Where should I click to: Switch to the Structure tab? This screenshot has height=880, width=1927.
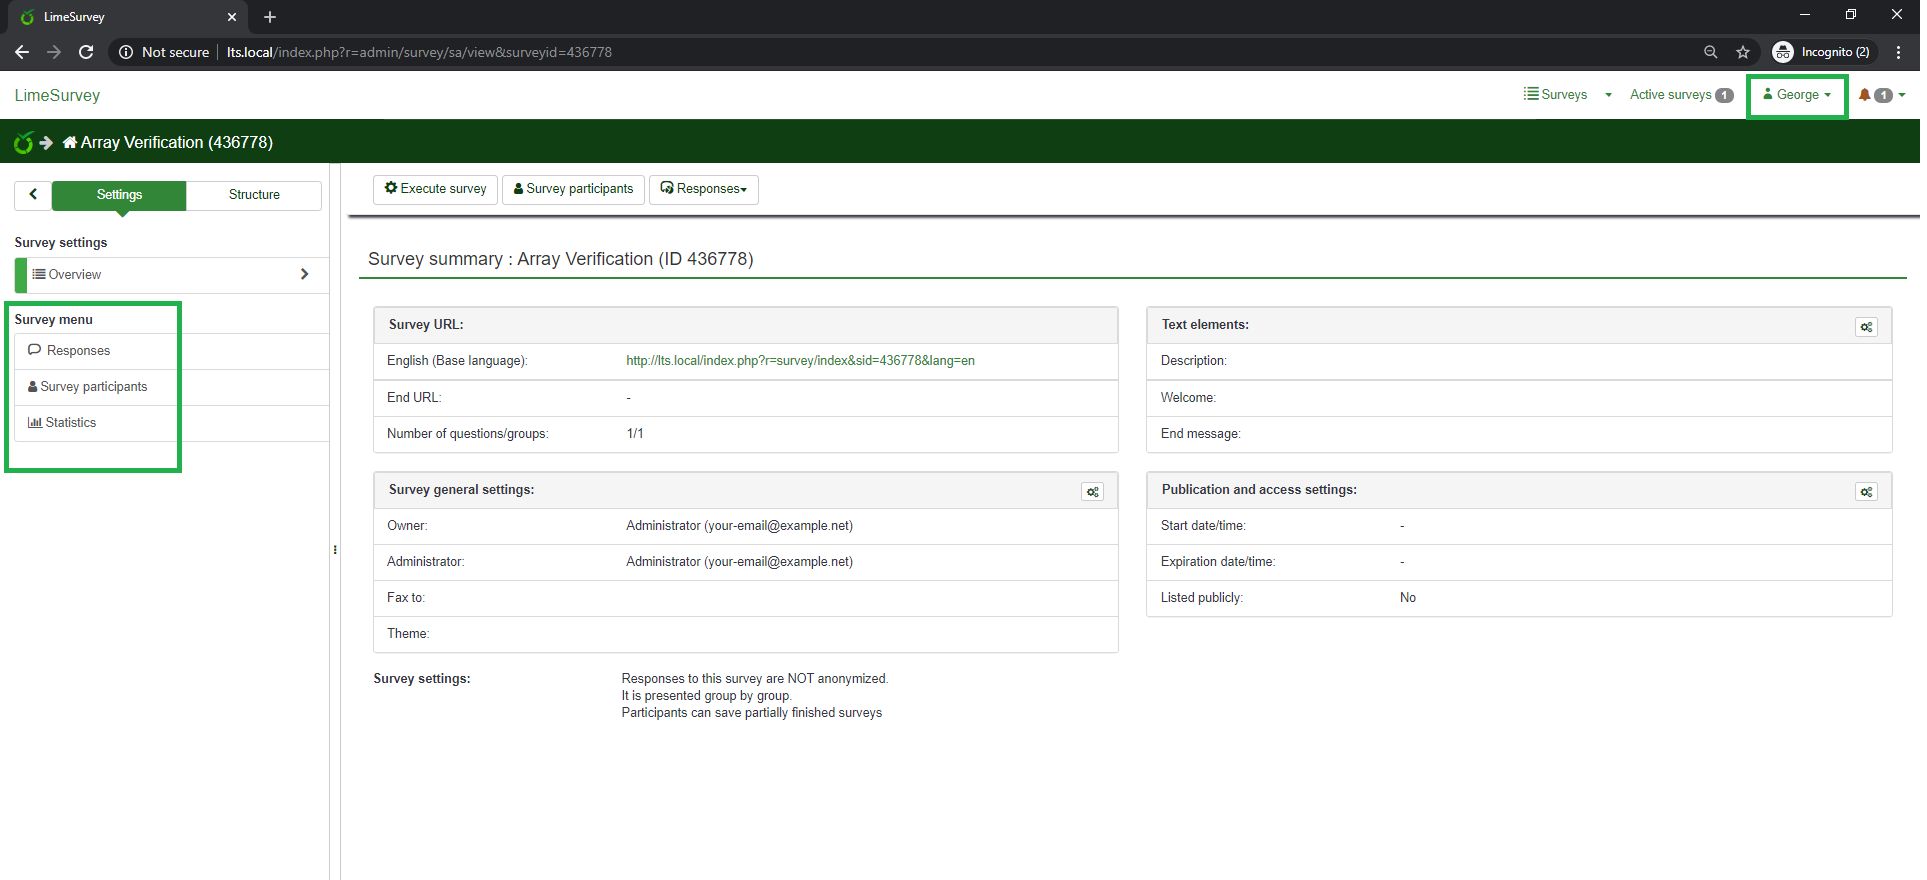point(254,195)
